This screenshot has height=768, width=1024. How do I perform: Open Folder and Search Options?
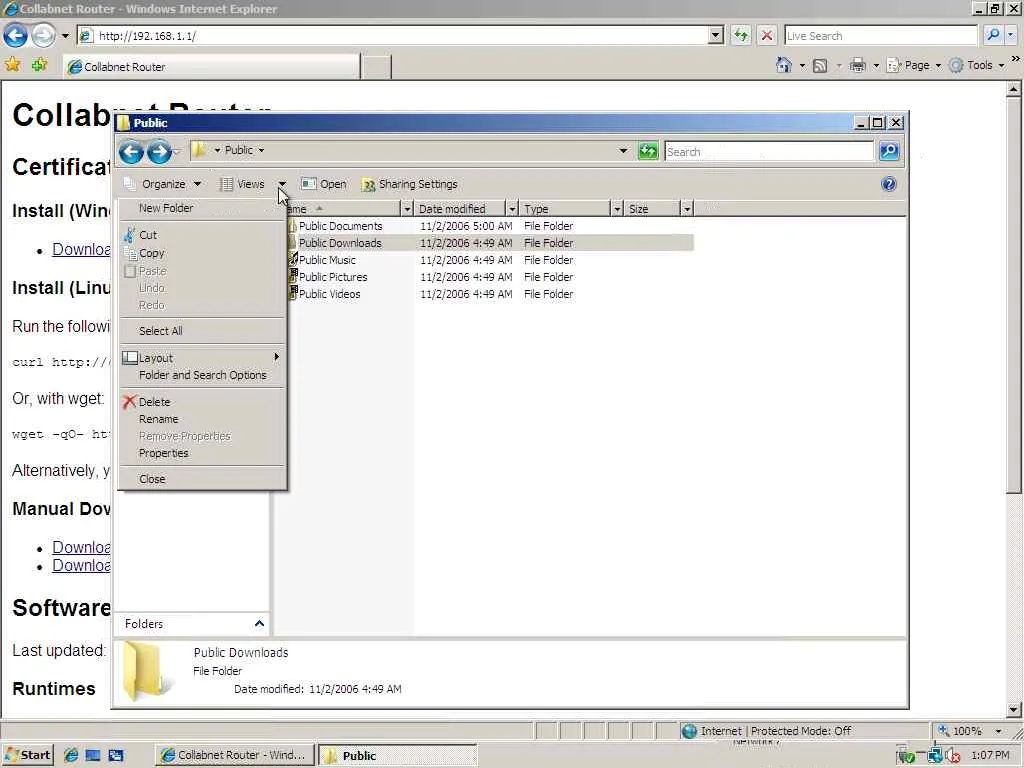pos(202,376)
